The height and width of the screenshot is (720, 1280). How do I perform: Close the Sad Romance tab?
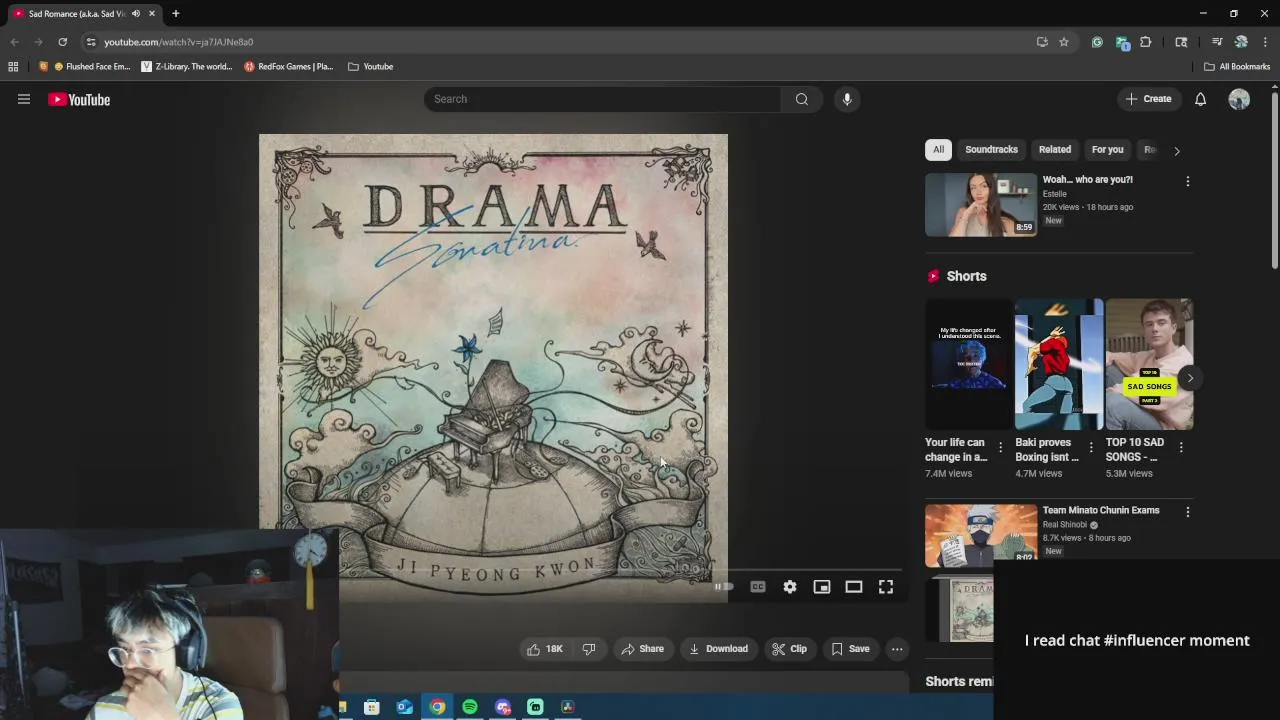(152, 14)
